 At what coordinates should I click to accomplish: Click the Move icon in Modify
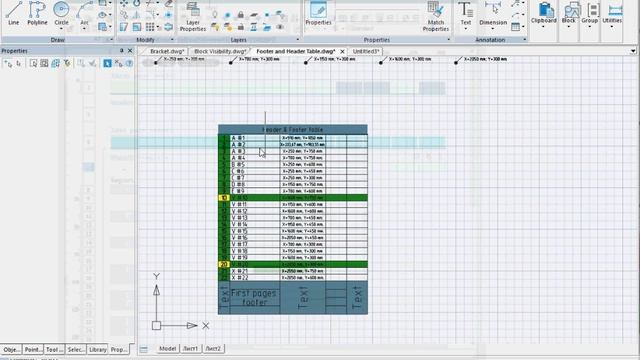click(124, 4)
